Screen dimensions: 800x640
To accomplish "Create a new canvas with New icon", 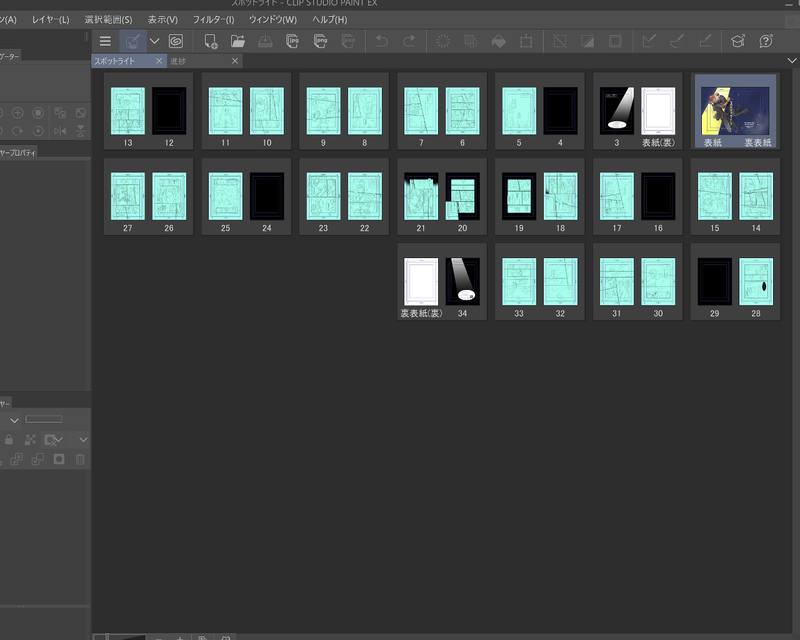I will 211,41.
